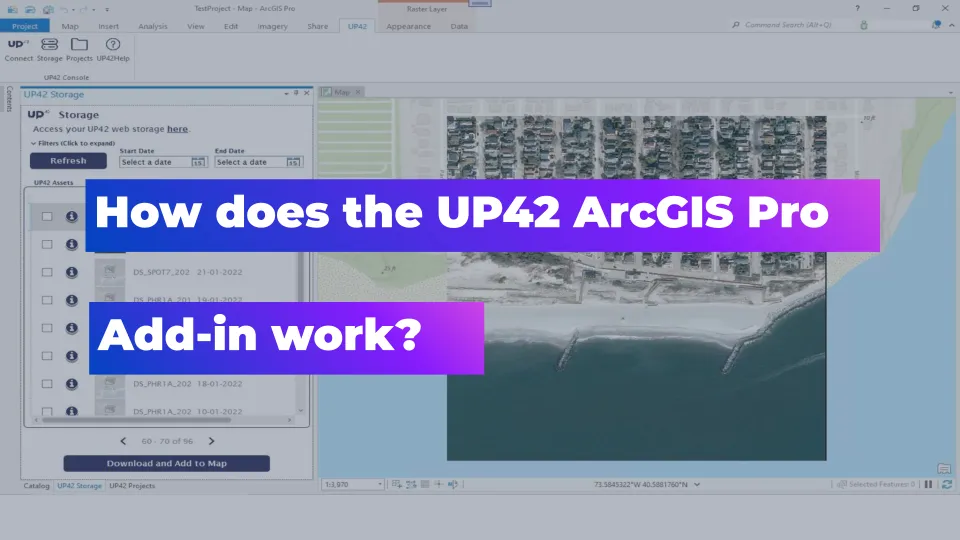
Task: Click the Save Project quick access icon
Action: (x=48, y=9)
